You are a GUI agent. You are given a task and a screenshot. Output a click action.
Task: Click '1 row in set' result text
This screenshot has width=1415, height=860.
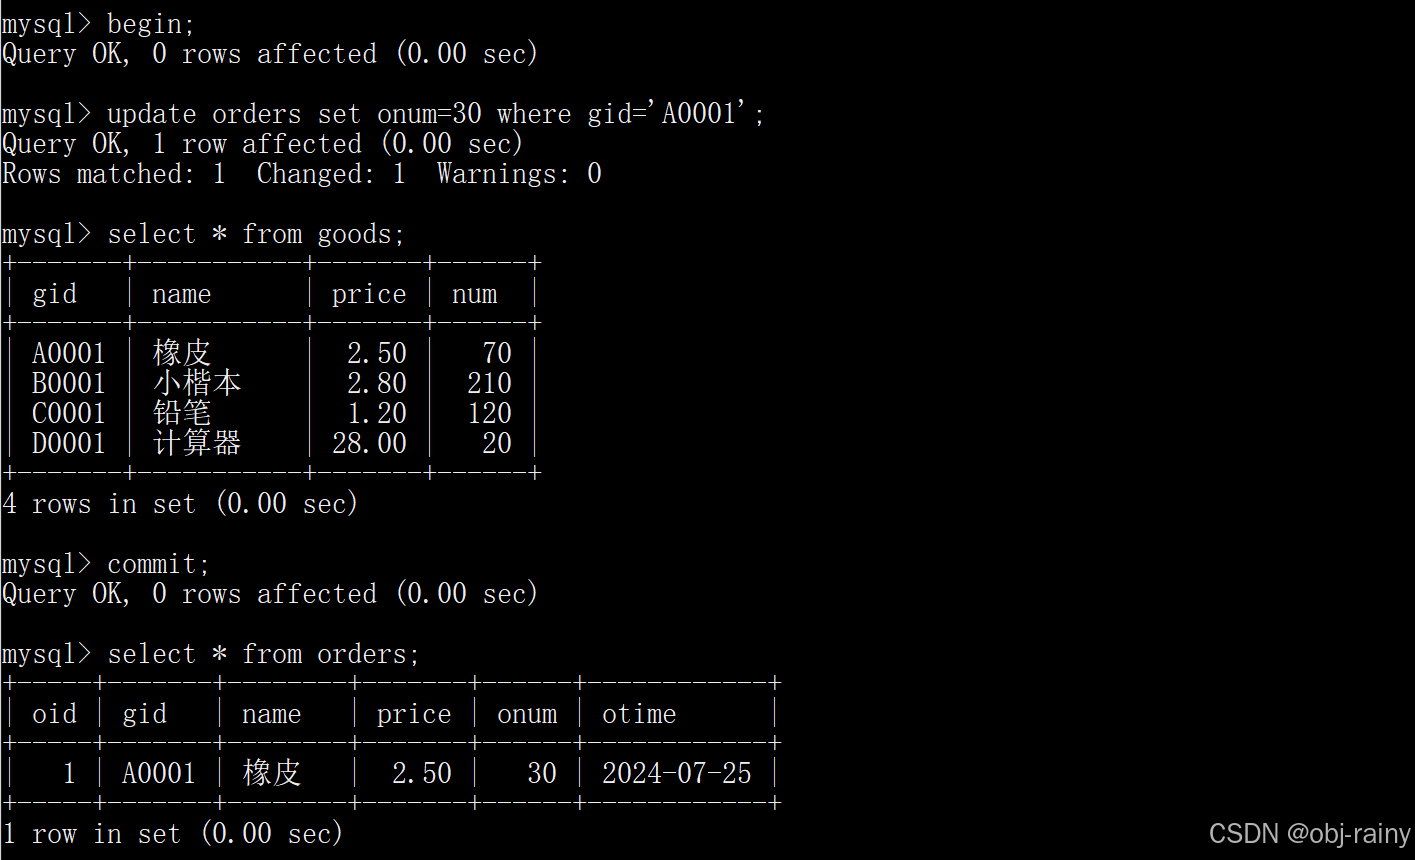pyautogui.click(x=91, y=834)
